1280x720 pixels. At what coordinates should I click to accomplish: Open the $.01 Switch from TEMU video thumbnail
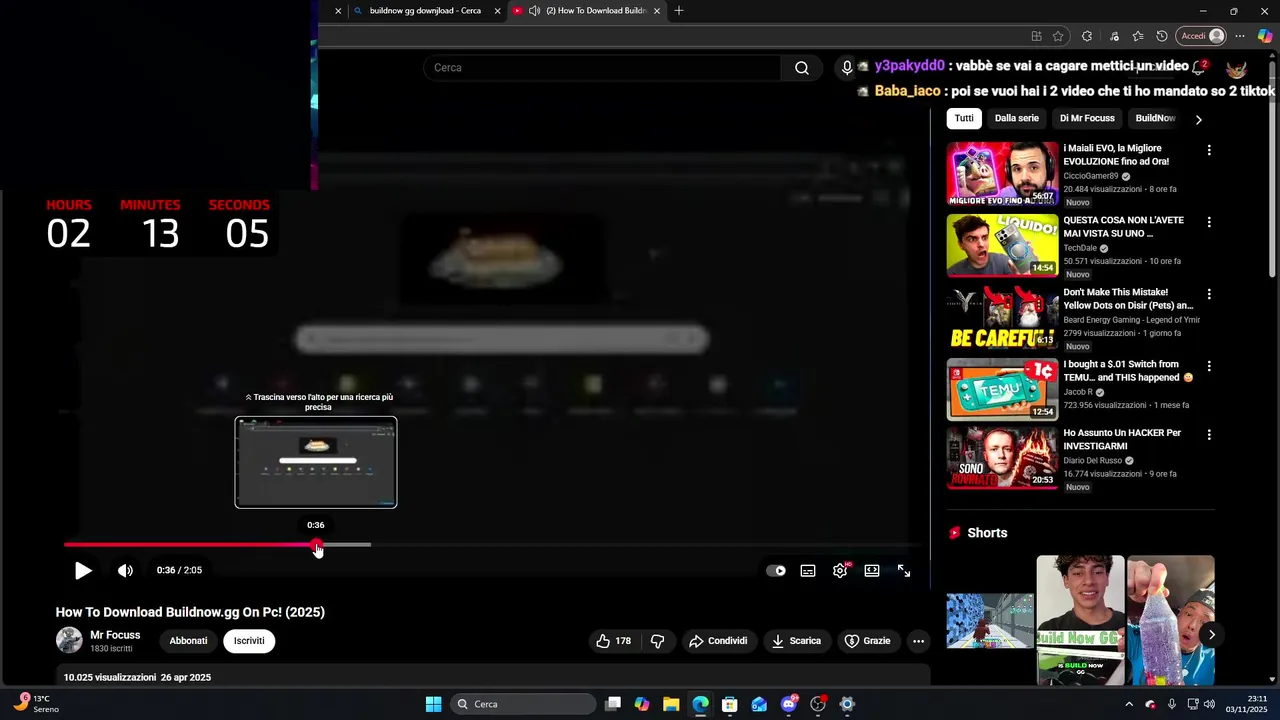pos(1002,389)
